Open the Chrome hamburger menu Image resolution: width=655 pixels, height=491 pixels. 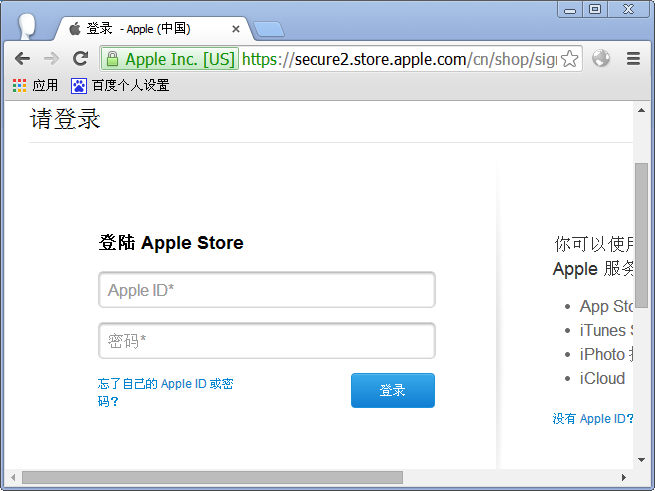tap(633, 59)
